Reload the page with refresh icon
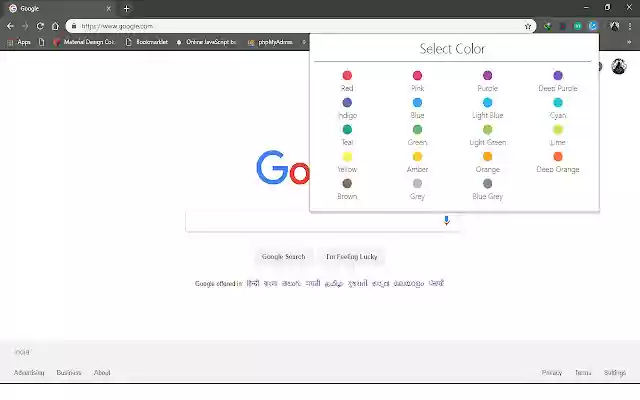 40,26
